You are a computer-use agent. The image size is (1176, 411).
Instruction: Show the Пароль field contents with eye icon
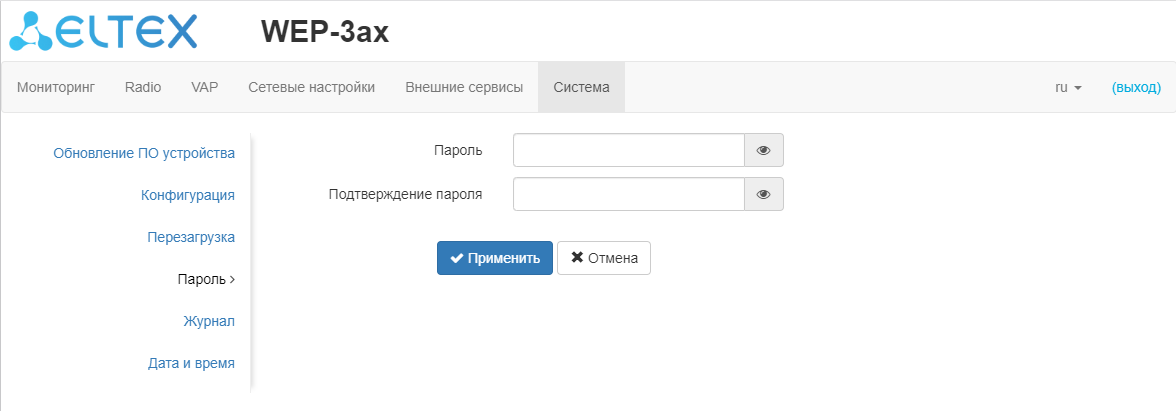coord(764,150)
